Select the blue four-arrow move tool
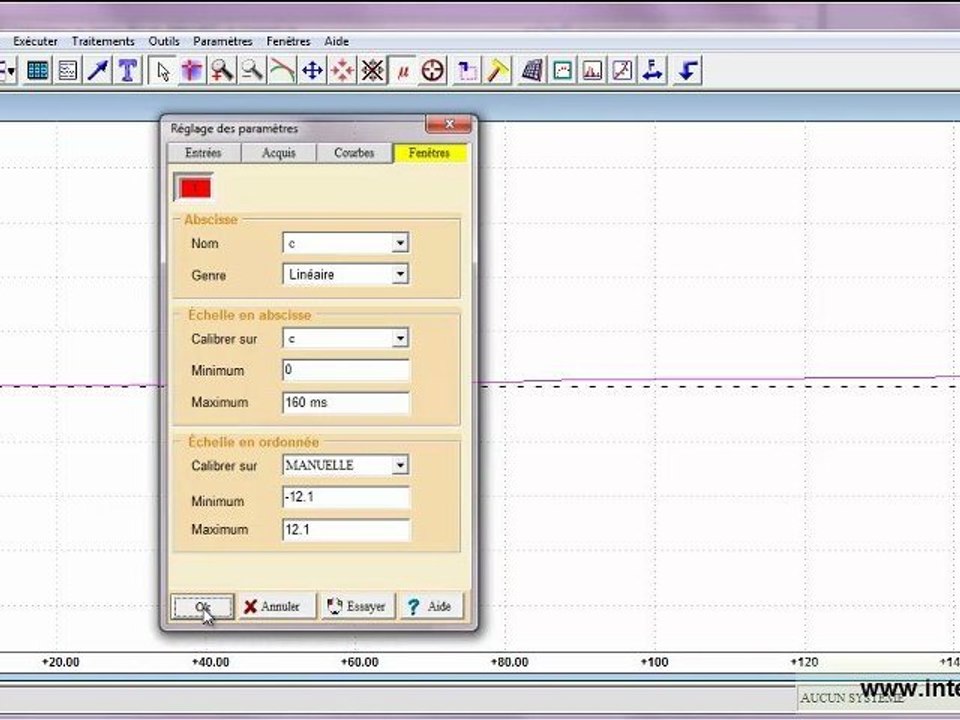The width and height of the screenshot is (960, 720). (312, 70)
